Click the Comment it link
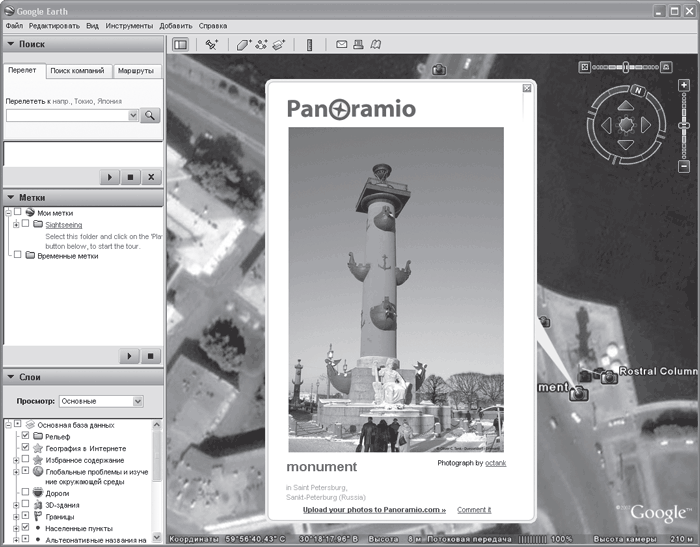 click(474, 510)
